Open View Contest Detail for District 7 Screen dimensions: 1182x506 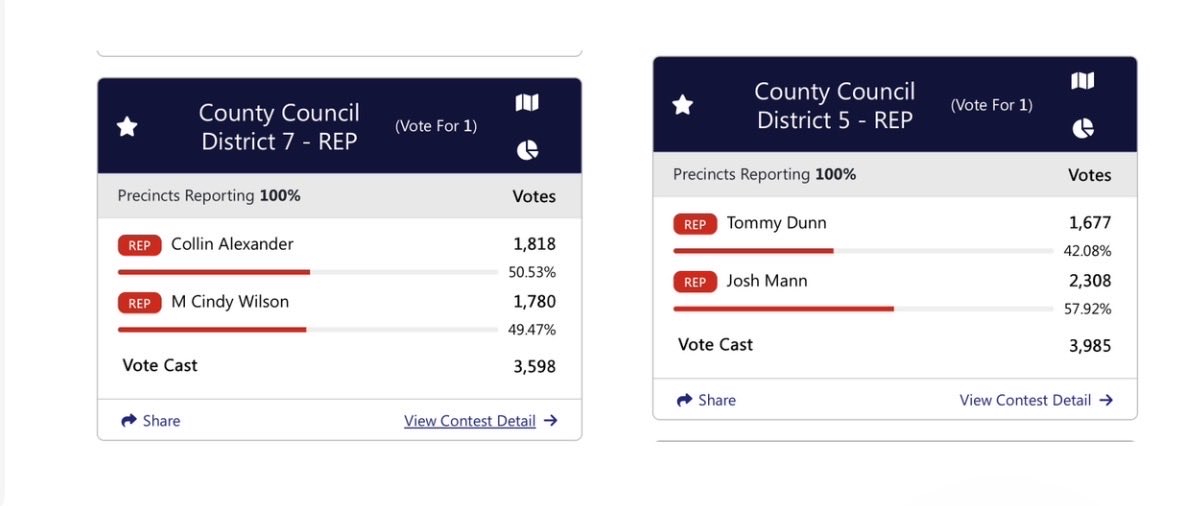pos(470,421)
